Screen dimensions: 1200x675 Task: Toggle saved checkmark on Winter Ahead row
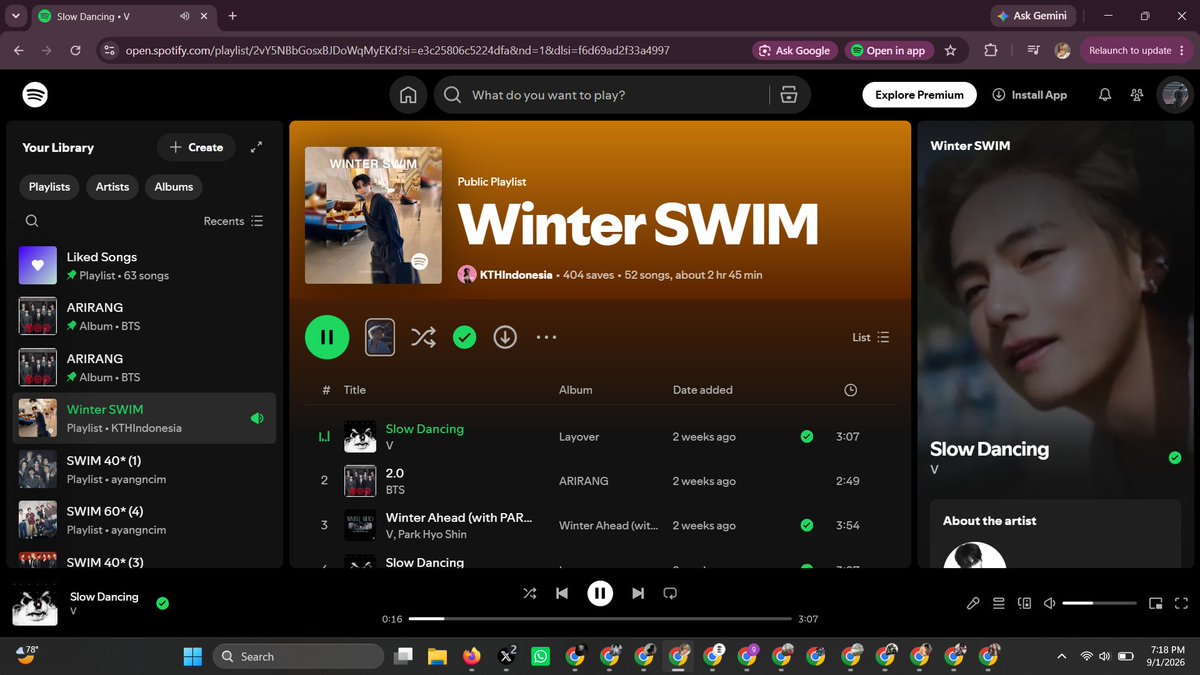807,525
